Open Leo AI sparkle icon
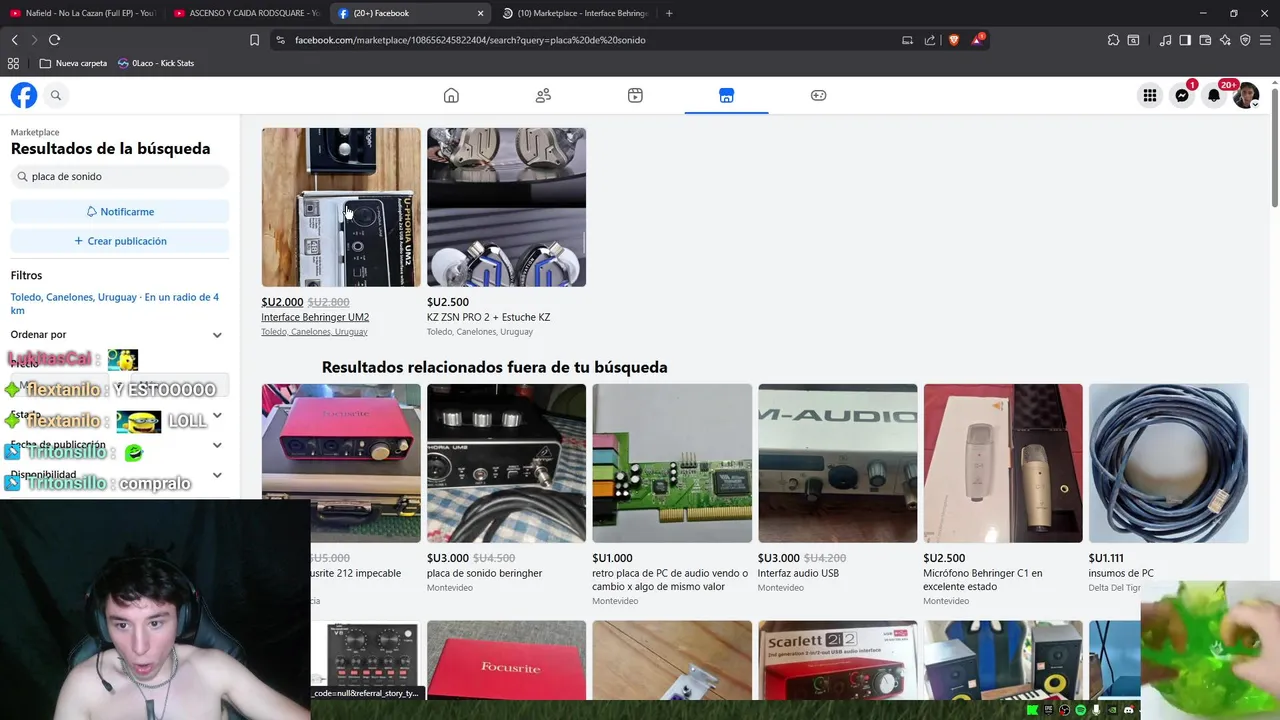The height and width of the screenshot is (720, 1280). [x=1225, y=40]
